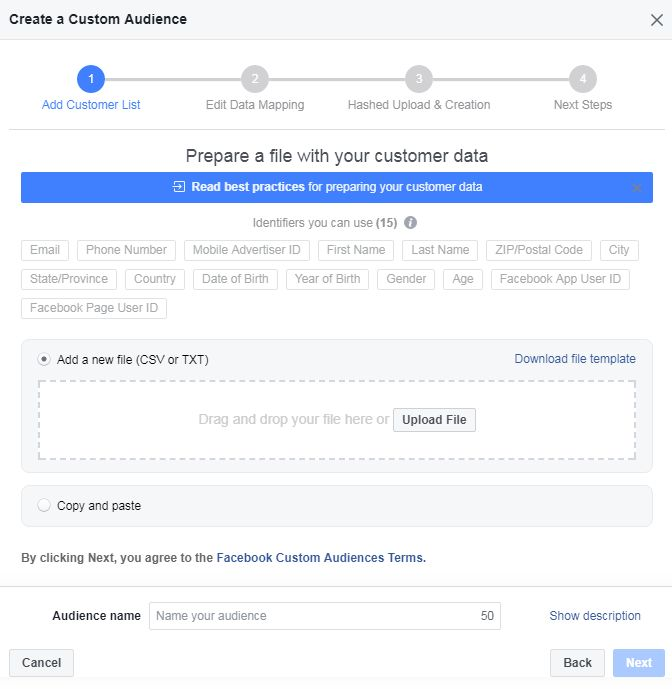Click the Download file template link
The height and width of the screenshot is (689, 672).
(575, 359)
